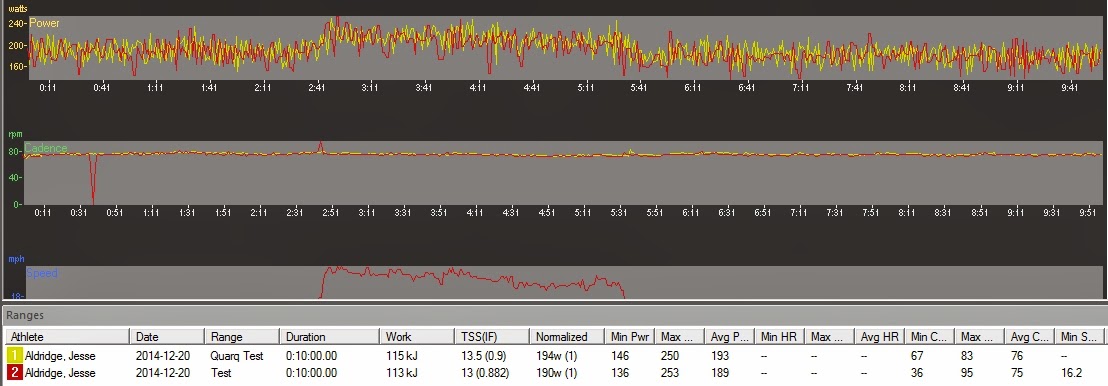The height and width of the screenshot is (386, 1108).
Task: Click the 0:10:00.00 duration in the Test row
Action: pyautogui.click(x=312, y=373)
